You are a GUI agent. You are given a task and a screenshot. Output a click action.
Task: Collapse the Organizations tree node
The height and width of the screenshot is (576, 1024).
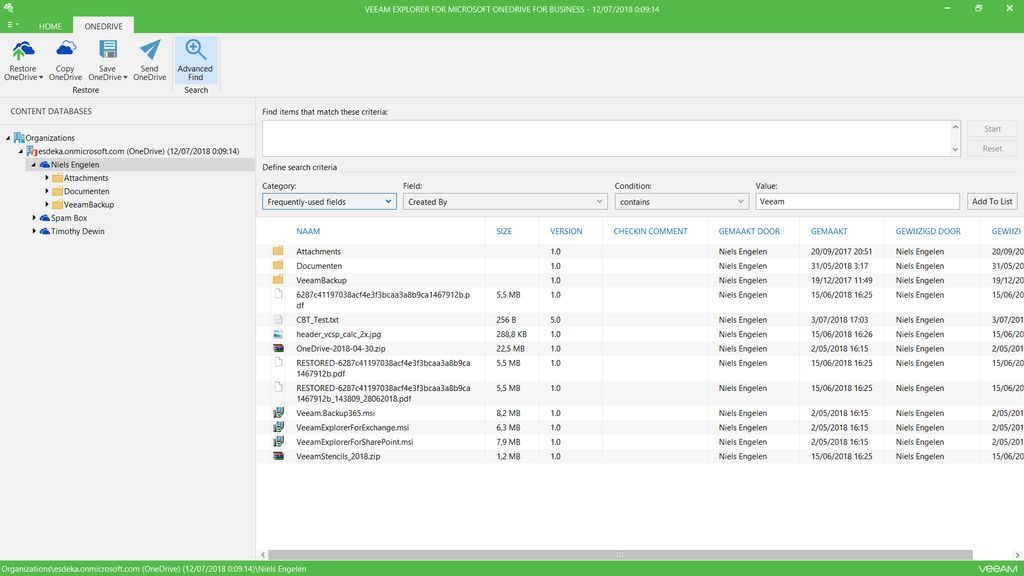point(8,138)
